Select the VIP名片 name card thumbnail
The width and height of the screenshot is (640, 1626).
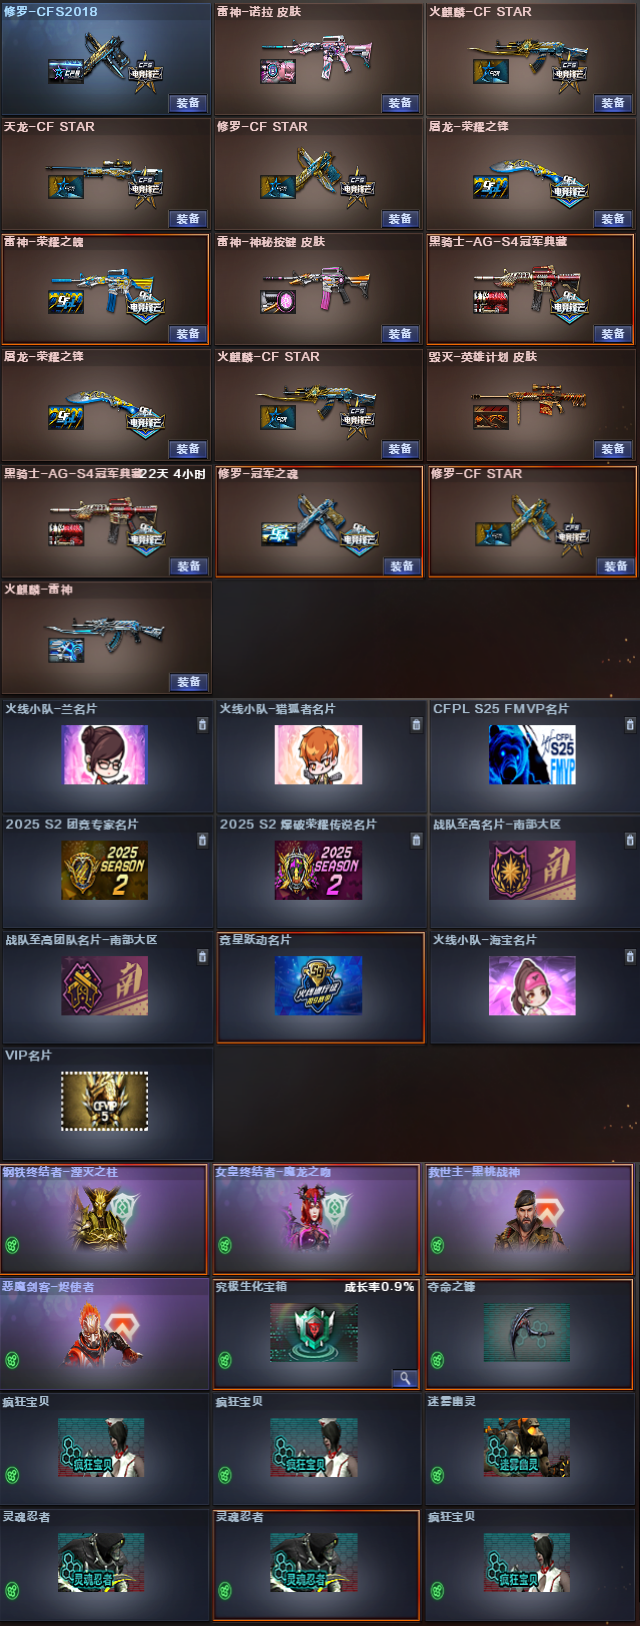pyautogui.click(x=105, y=1101)
